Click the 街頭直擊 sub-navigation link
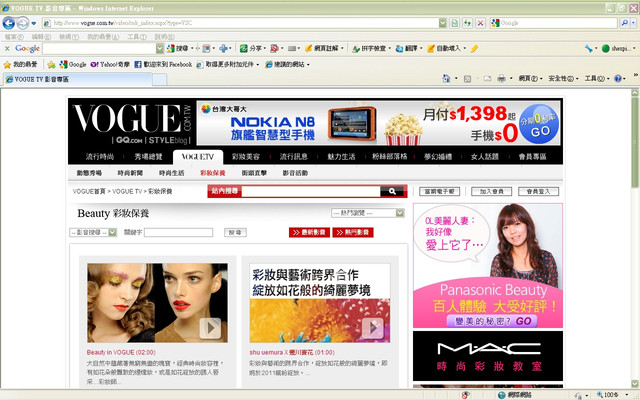 pos(254,173)
